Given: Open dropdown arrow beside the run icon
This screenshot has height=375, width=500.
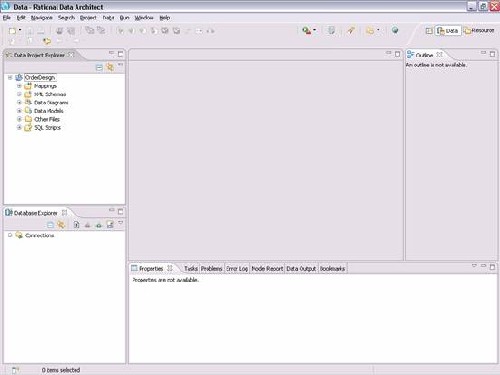Looking at the screenshot, I should pyautogui.click(x=315, y=30).
